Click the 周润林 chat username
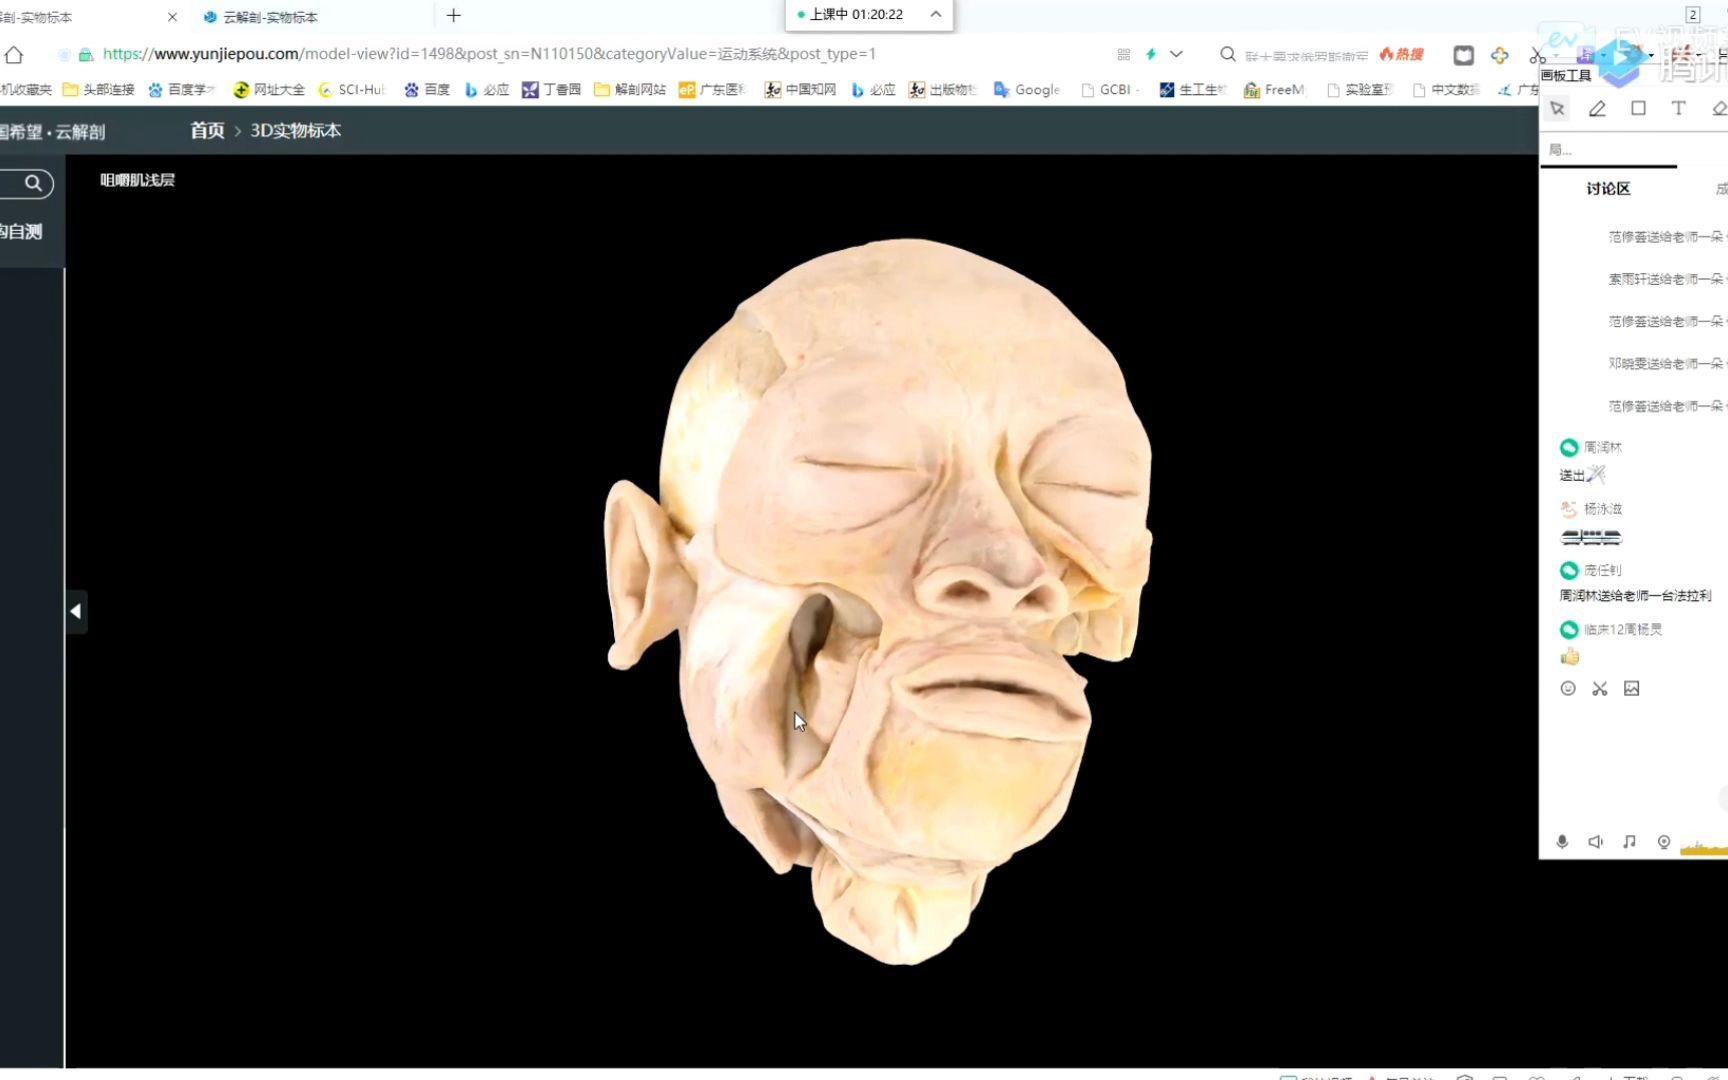The height and width of the screenshot is (1080, 1728). 1603,447
